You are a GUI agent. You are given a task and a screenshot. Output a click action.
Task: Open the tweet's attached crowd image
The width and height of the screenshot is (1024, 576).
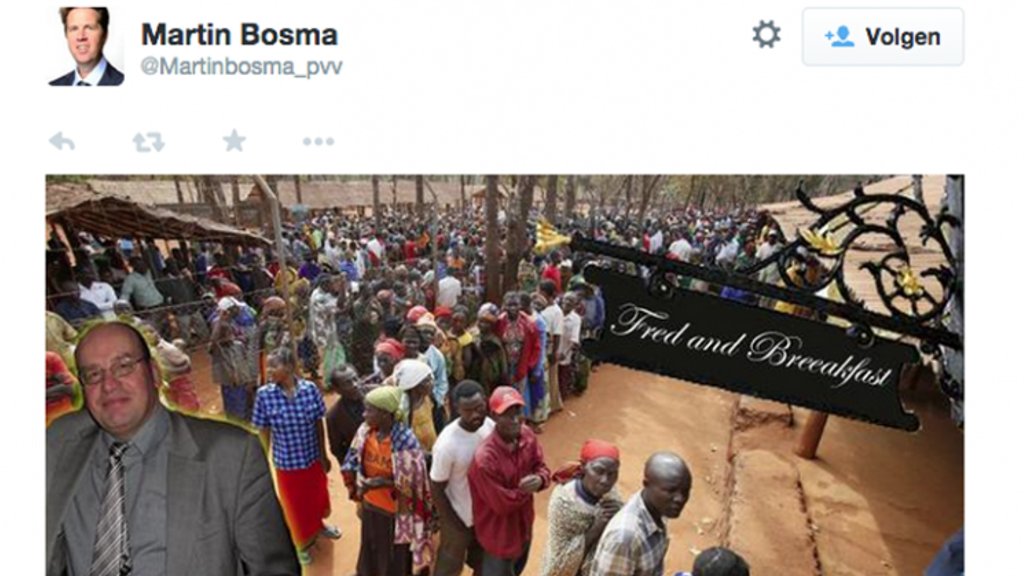click(x=505, y=375)
